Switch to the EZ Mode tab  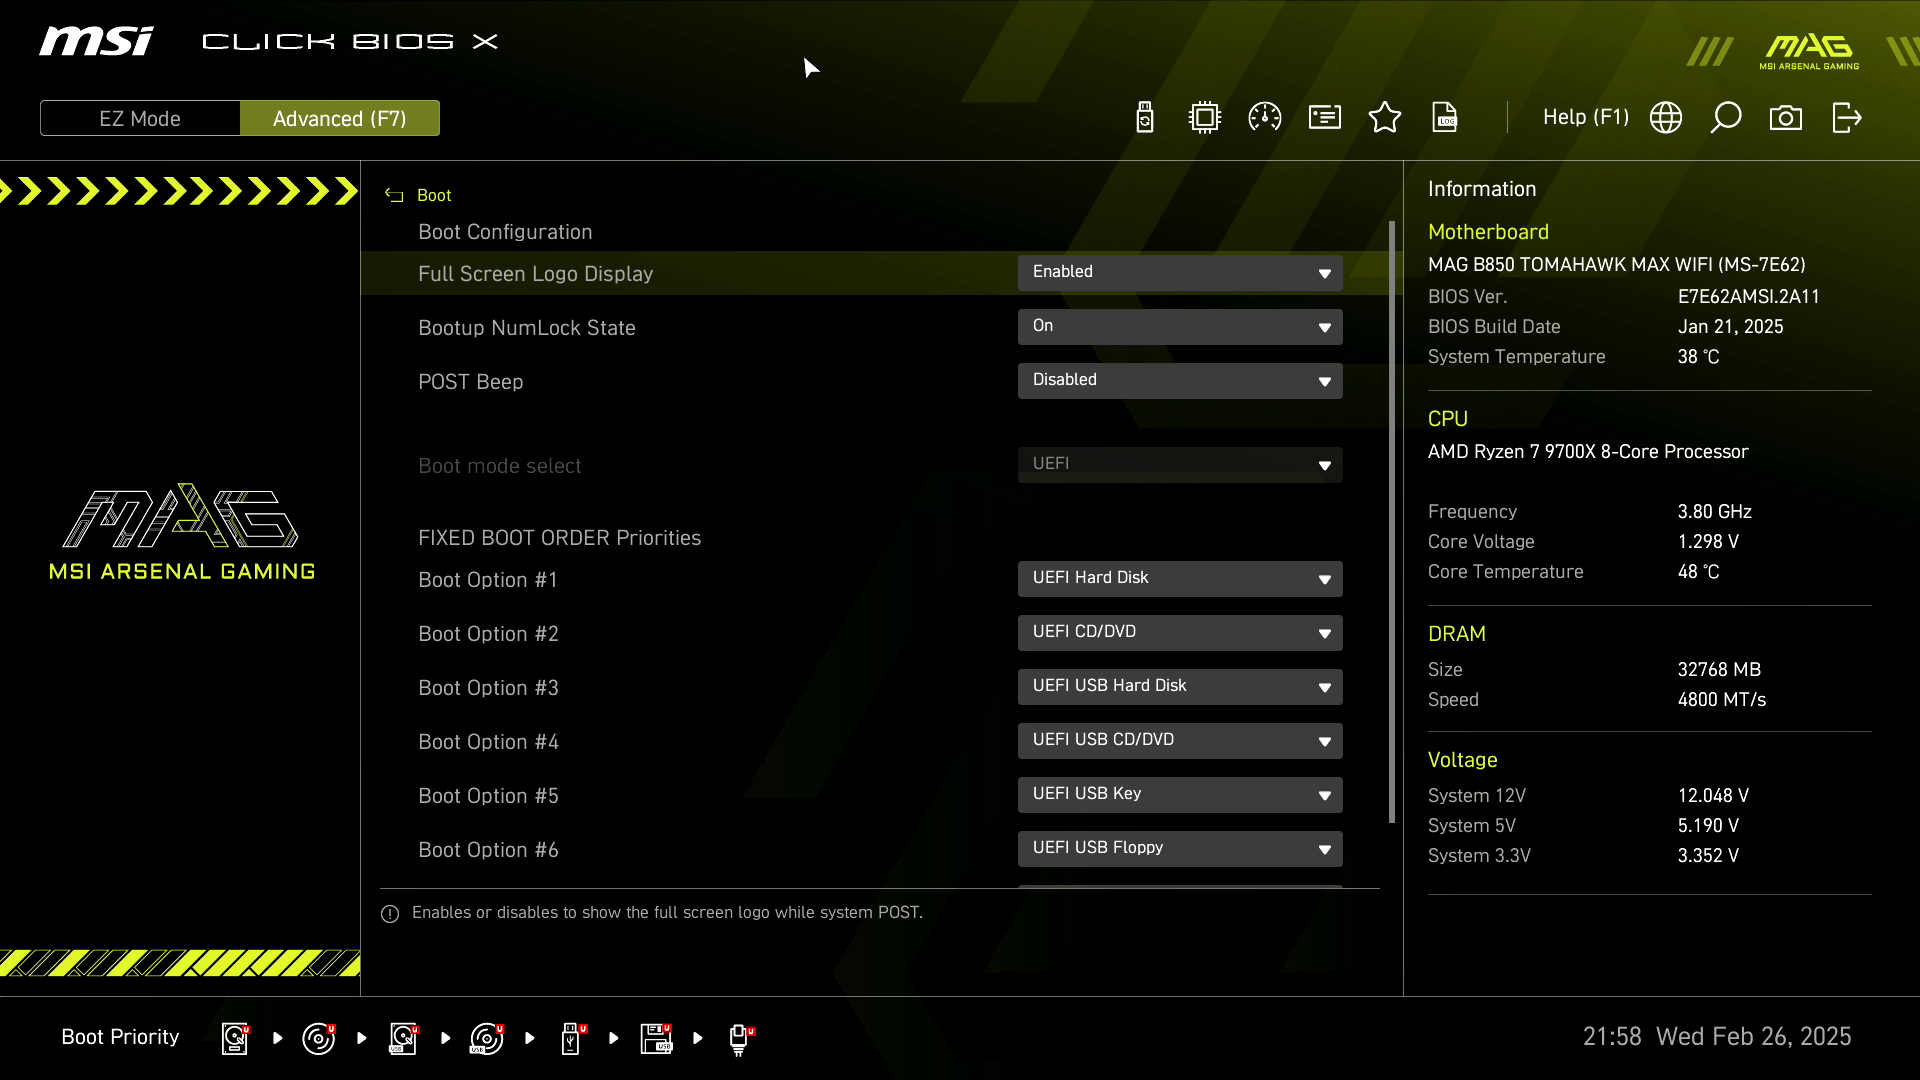point(140,118)
